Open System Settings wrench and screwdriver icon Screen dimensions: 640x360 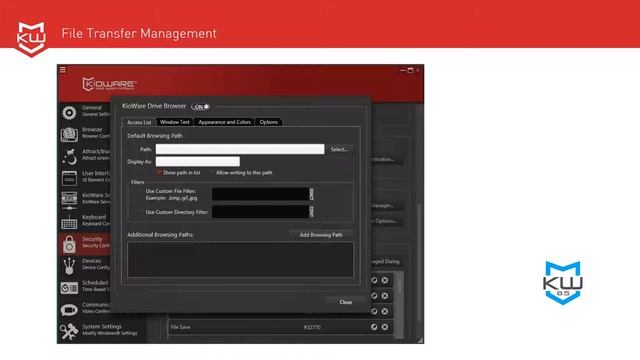click(69, 331)
